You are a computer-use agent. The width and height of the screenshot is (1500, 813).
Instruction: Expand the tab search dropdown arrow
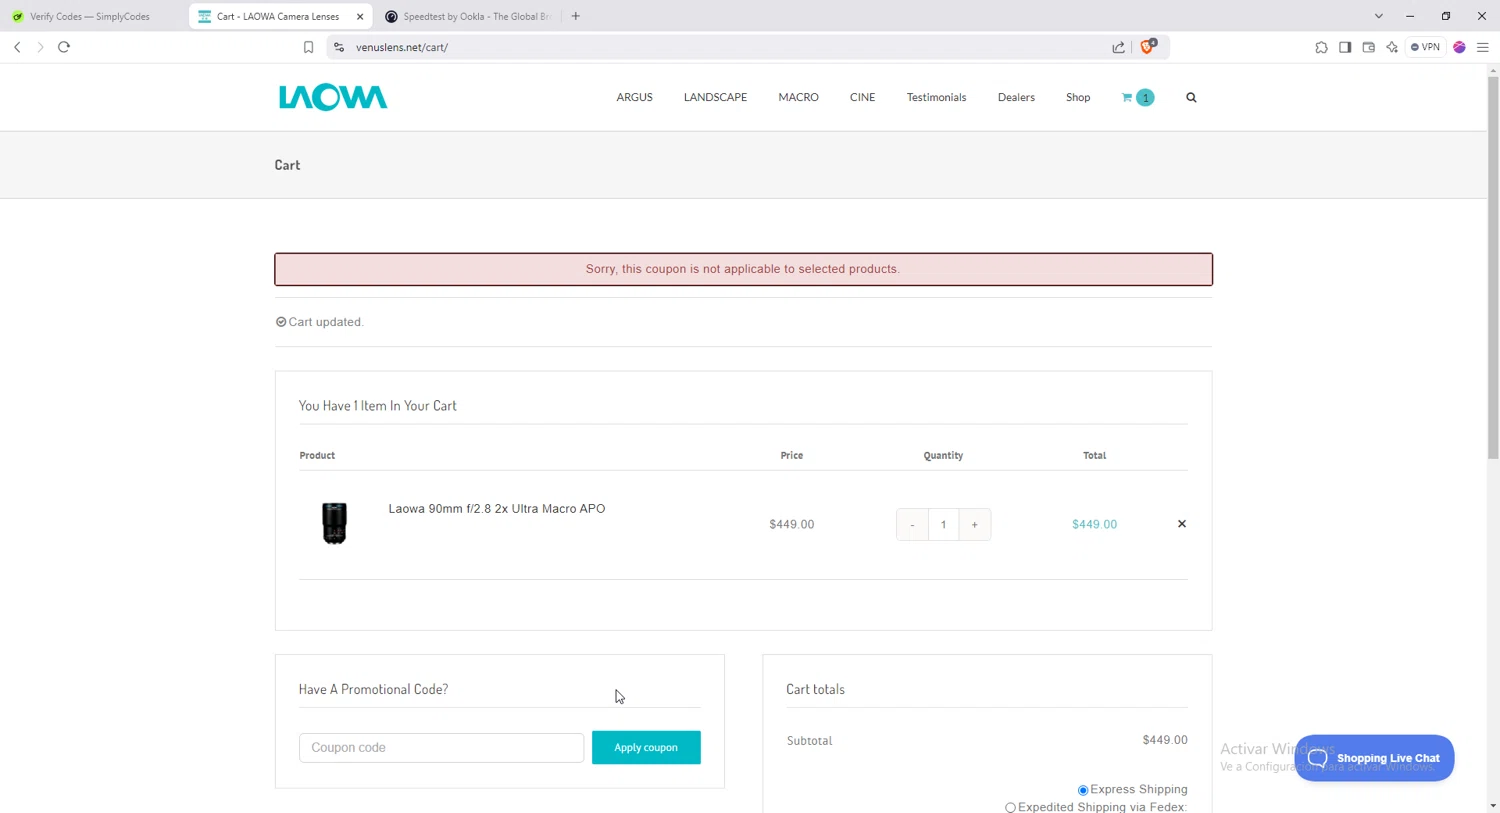tap(1378, 16)
